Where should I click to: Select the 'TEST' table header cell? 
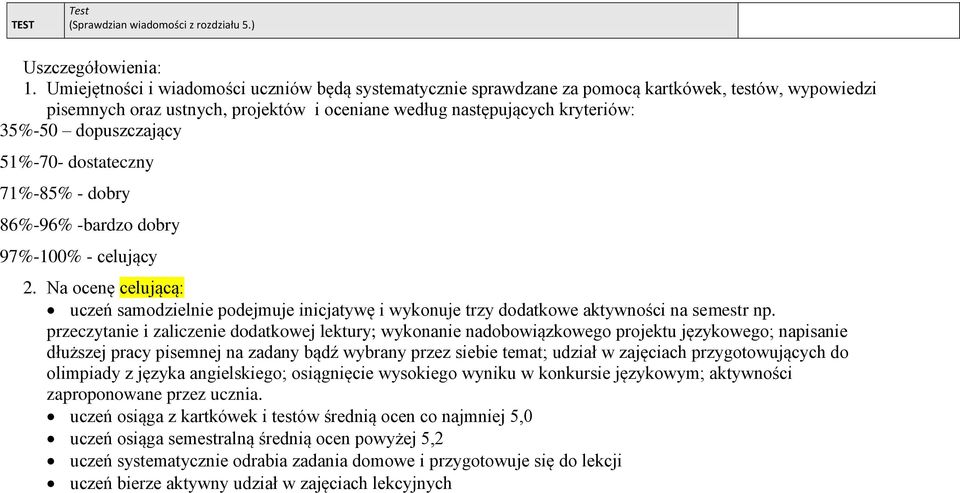[x=36, y=20]
